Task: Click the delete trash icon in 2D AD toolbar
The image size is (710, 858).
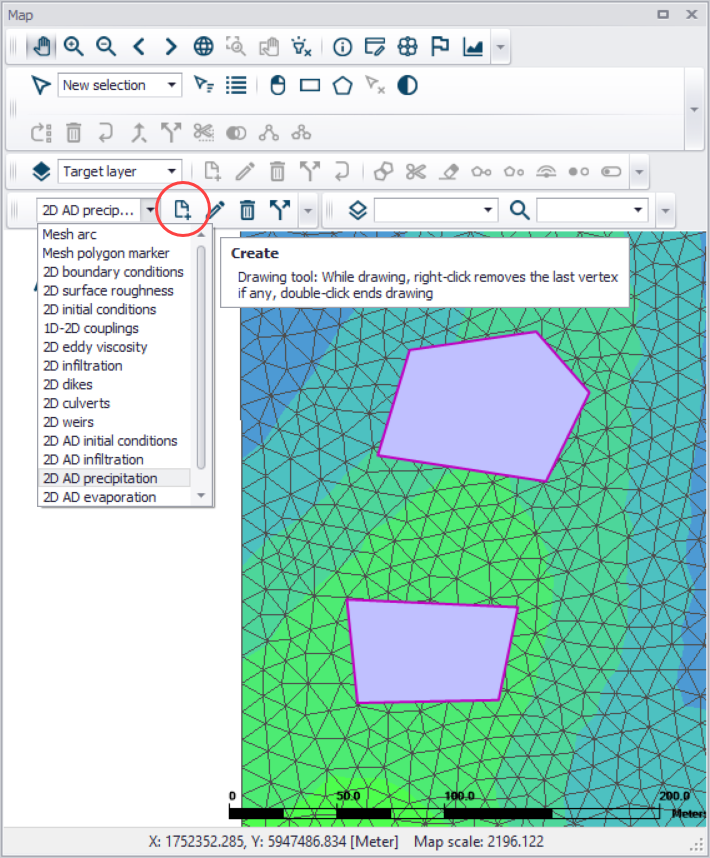Action: click(247, 210)
